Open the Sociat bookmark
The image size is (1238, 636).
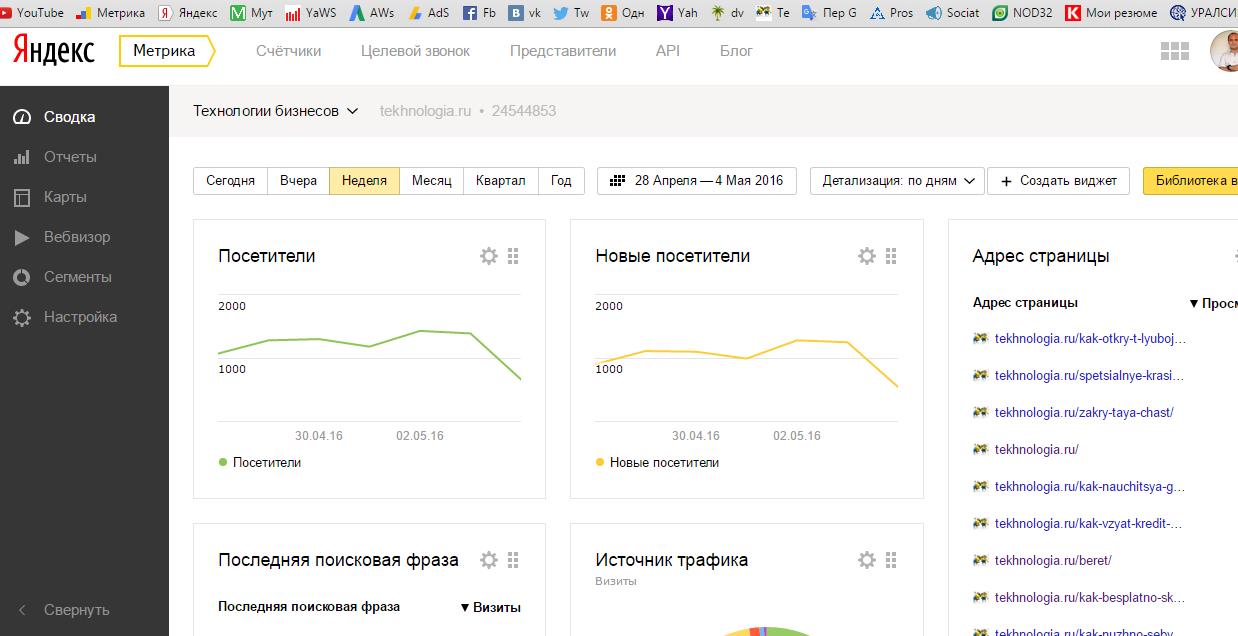953,13
